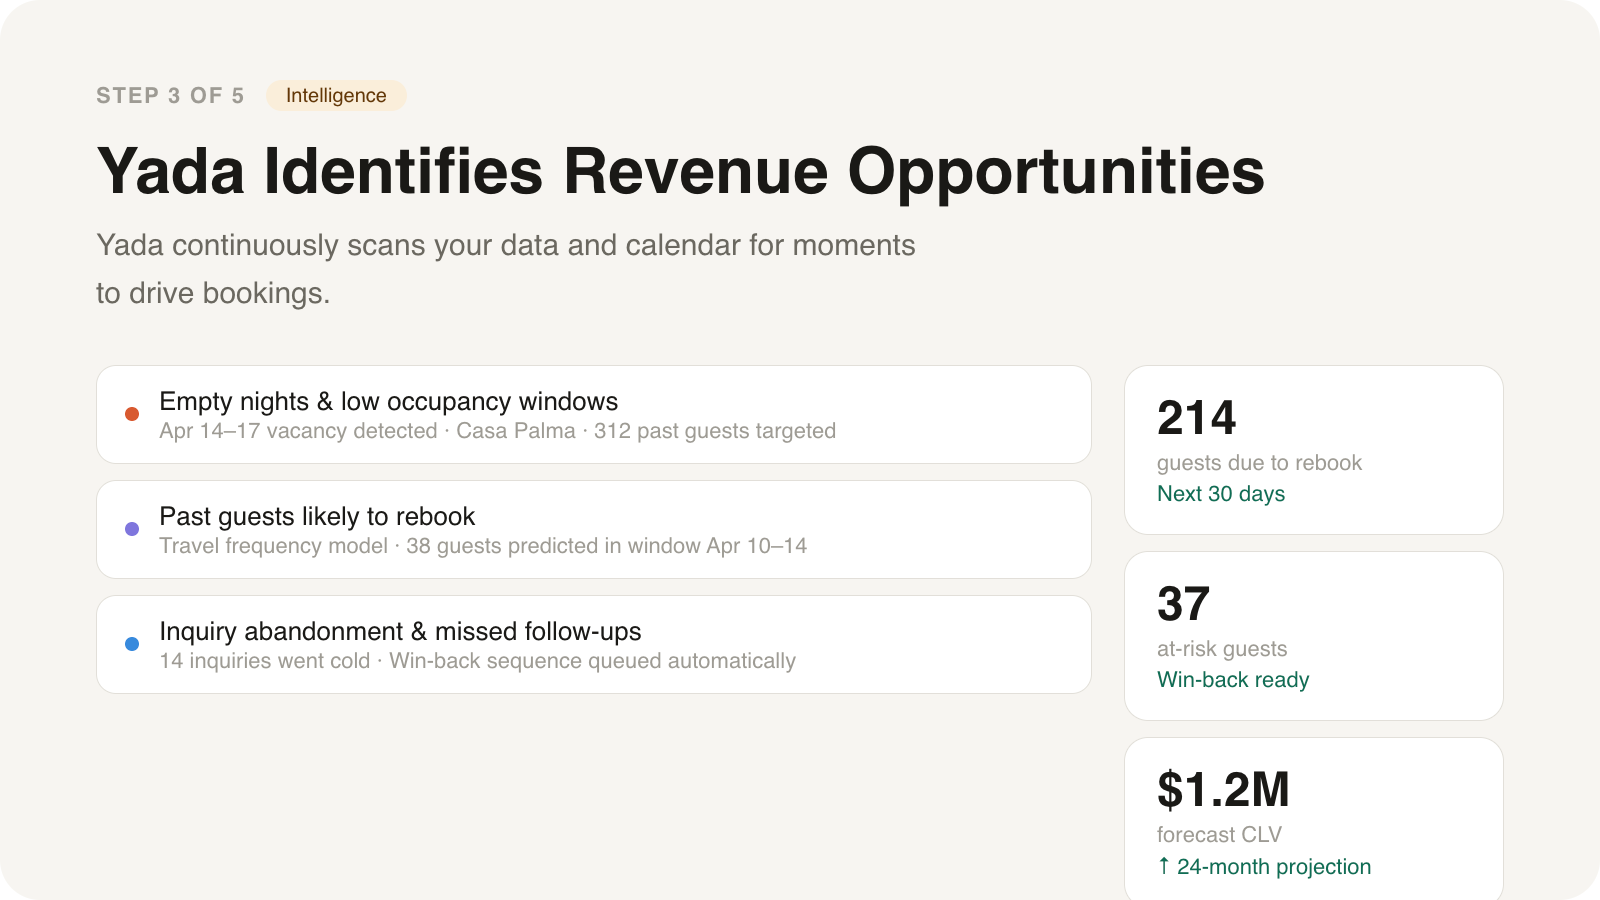Image resolution: width=1600 pixels, height=900 pixels.
Task: Click the "37" stat value
Action: 1184,604
